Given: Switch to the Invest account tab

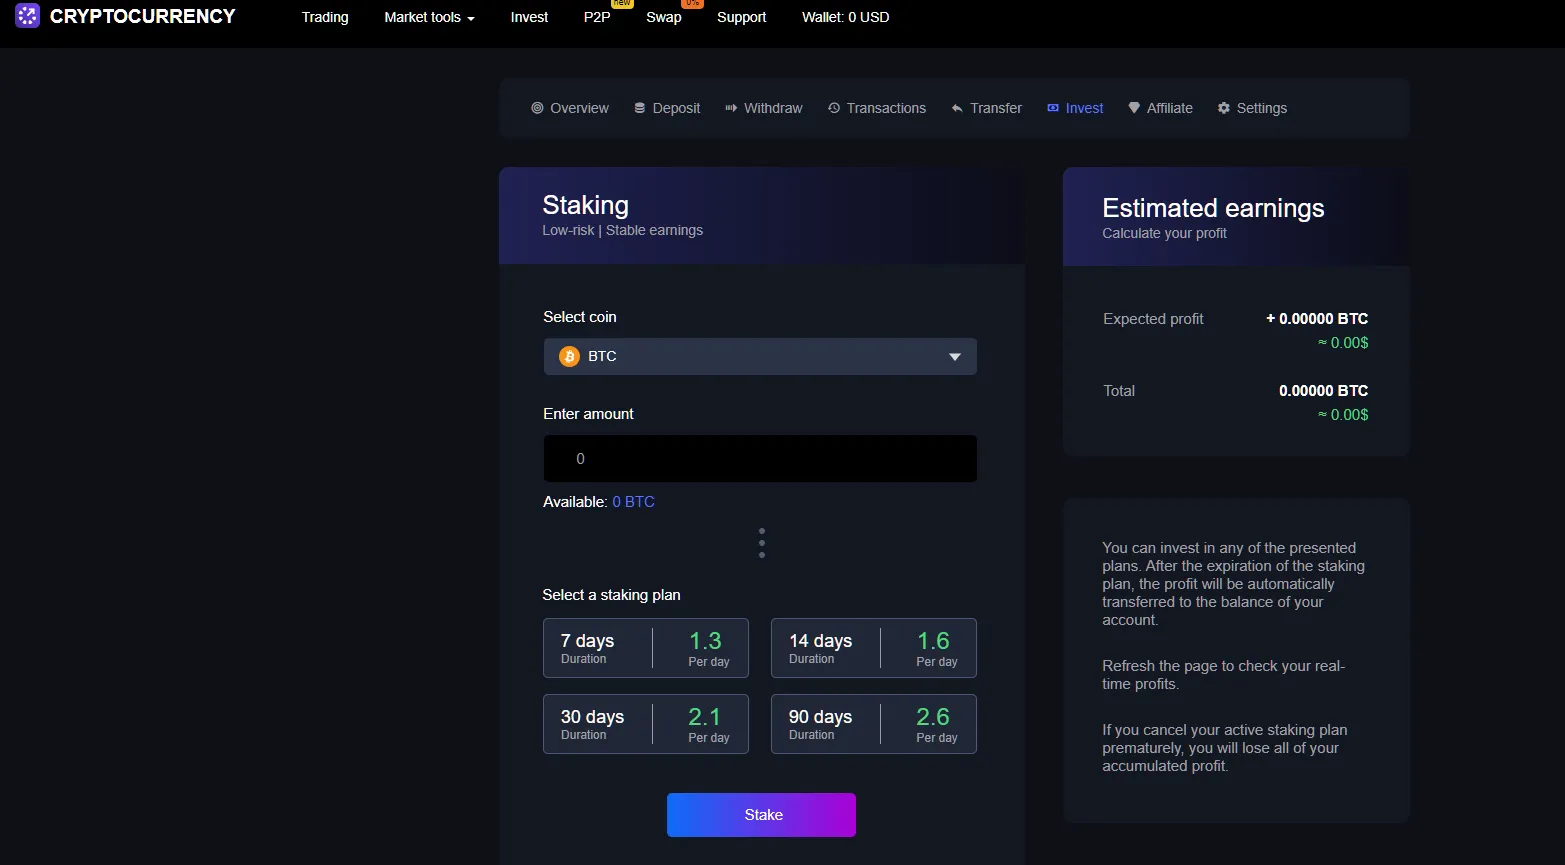Looking at the screenshot, I should (x=1075, y=108).
